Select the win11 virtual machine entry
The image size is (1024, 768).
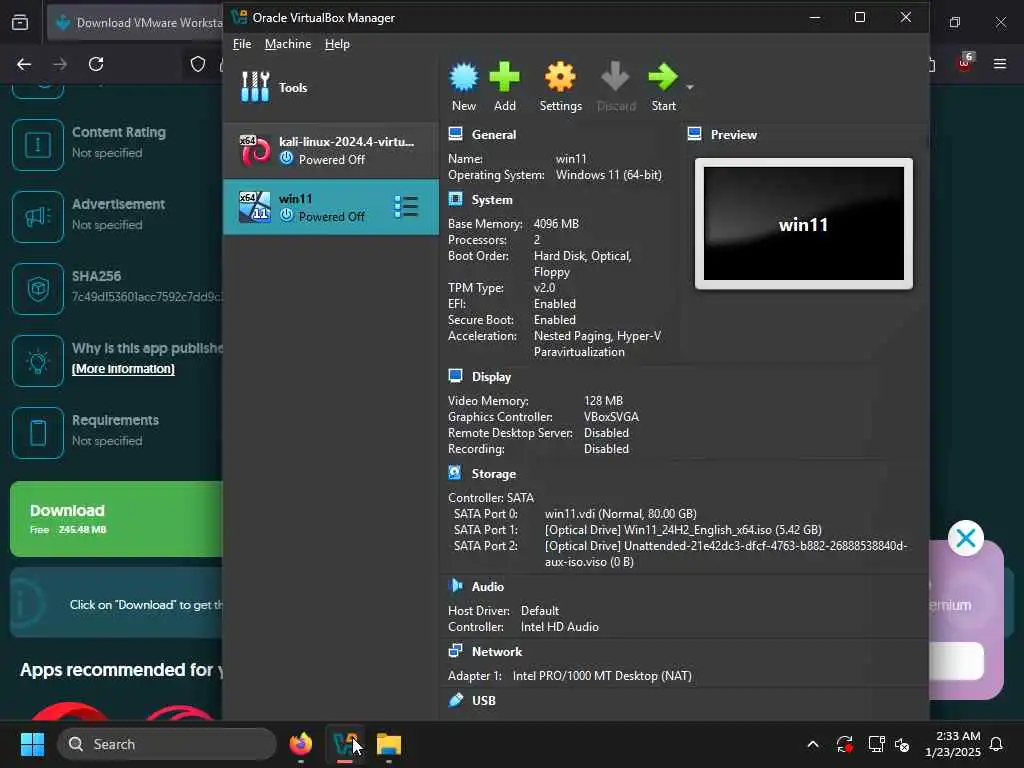(331, 207)
